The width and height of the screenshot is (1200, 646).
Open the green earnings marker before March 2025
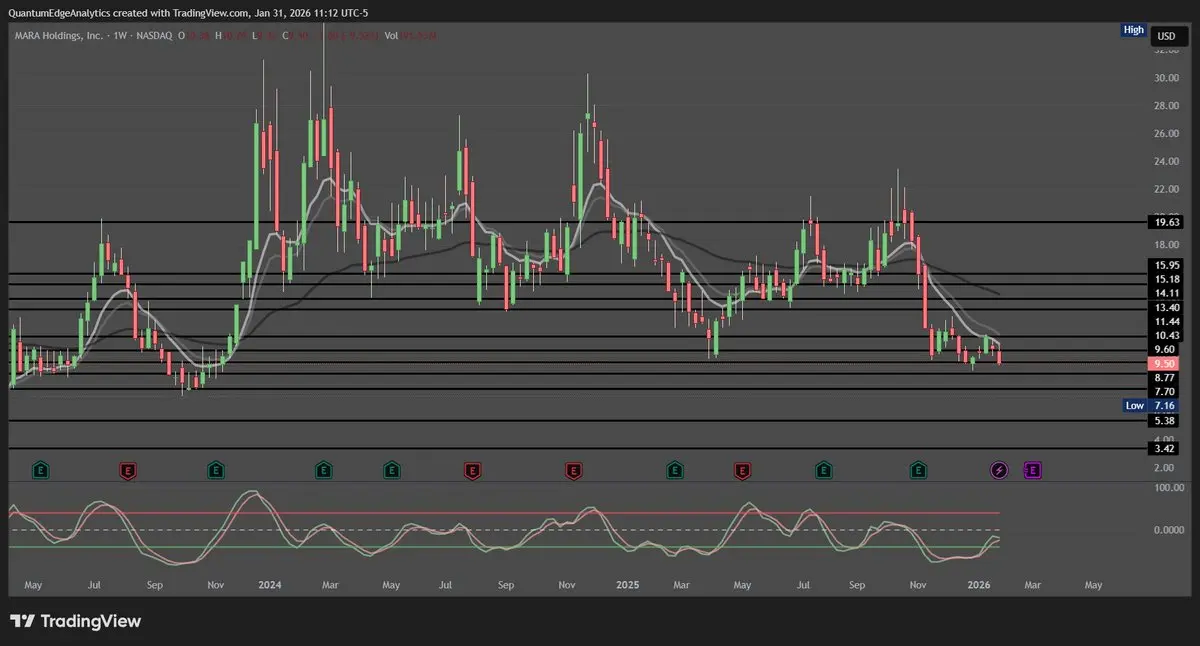click(x=675, y=469)
